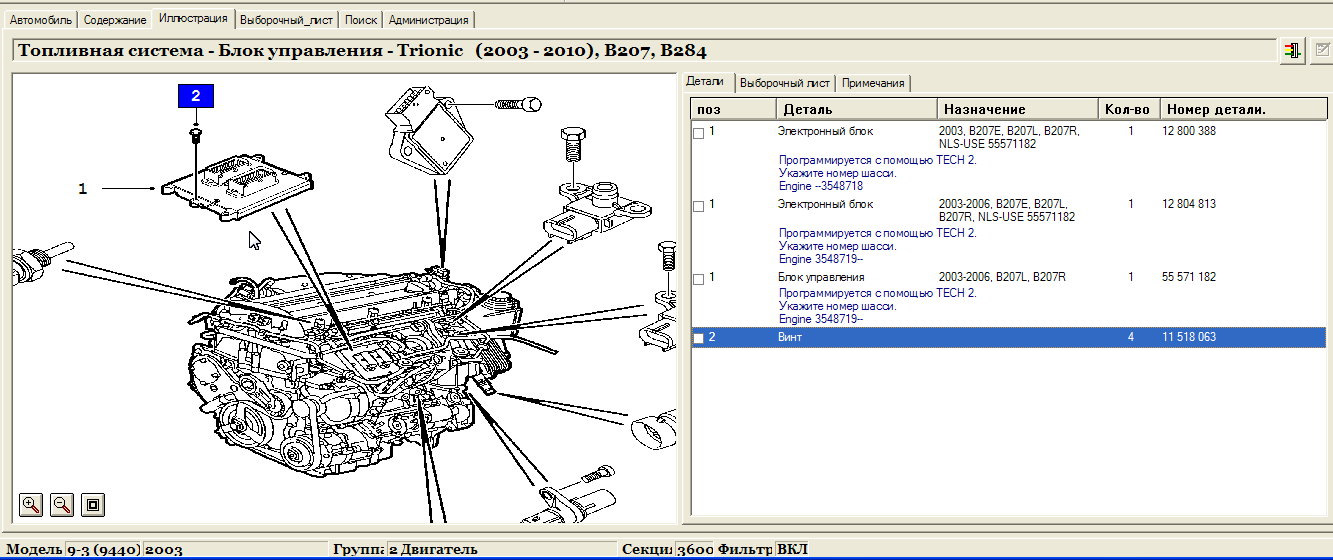Check the box for part 55 571 182

(x=698, y=279)
